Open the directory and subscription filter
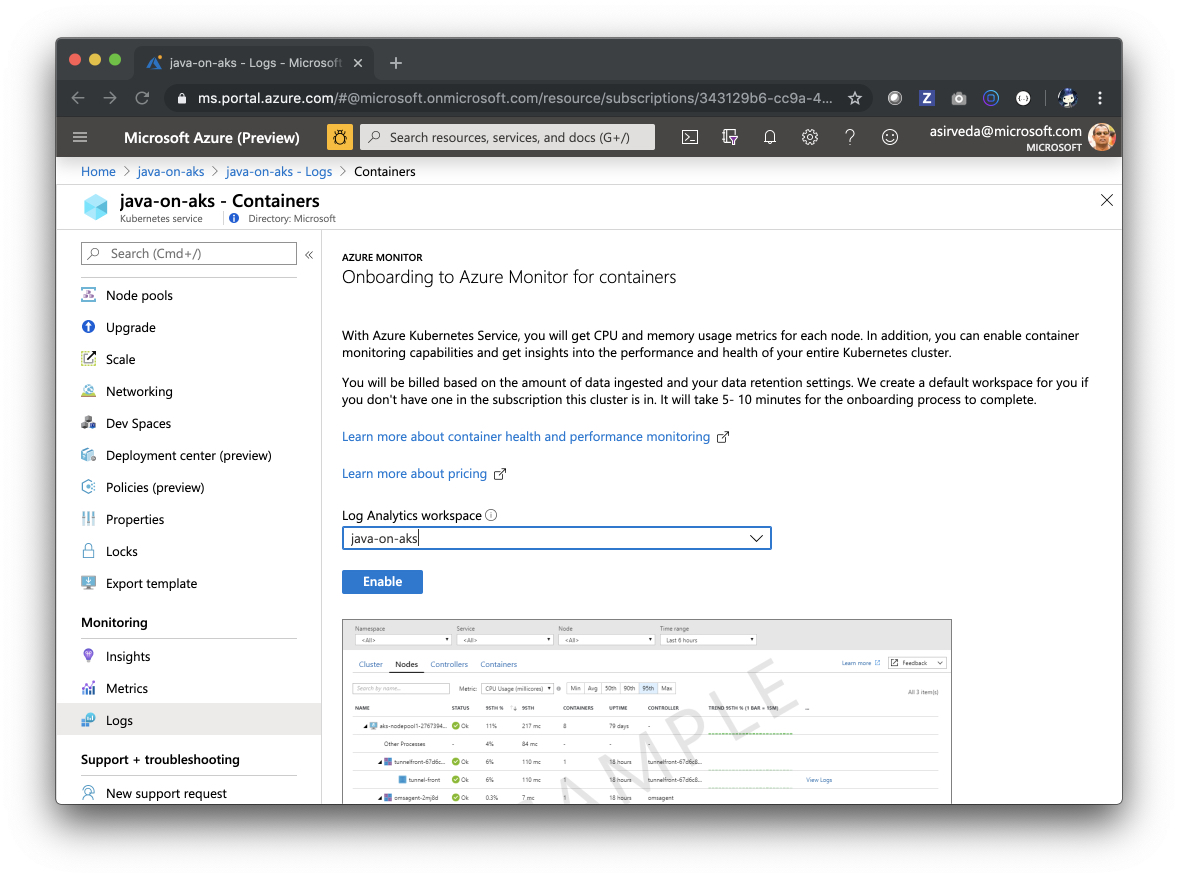 coord(729,137)
